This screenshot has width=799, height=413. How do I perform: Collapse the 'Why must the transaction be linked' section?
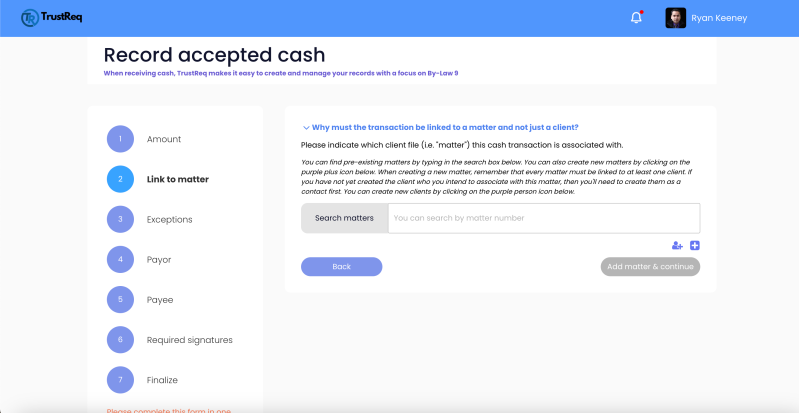(x=440, y=127)
